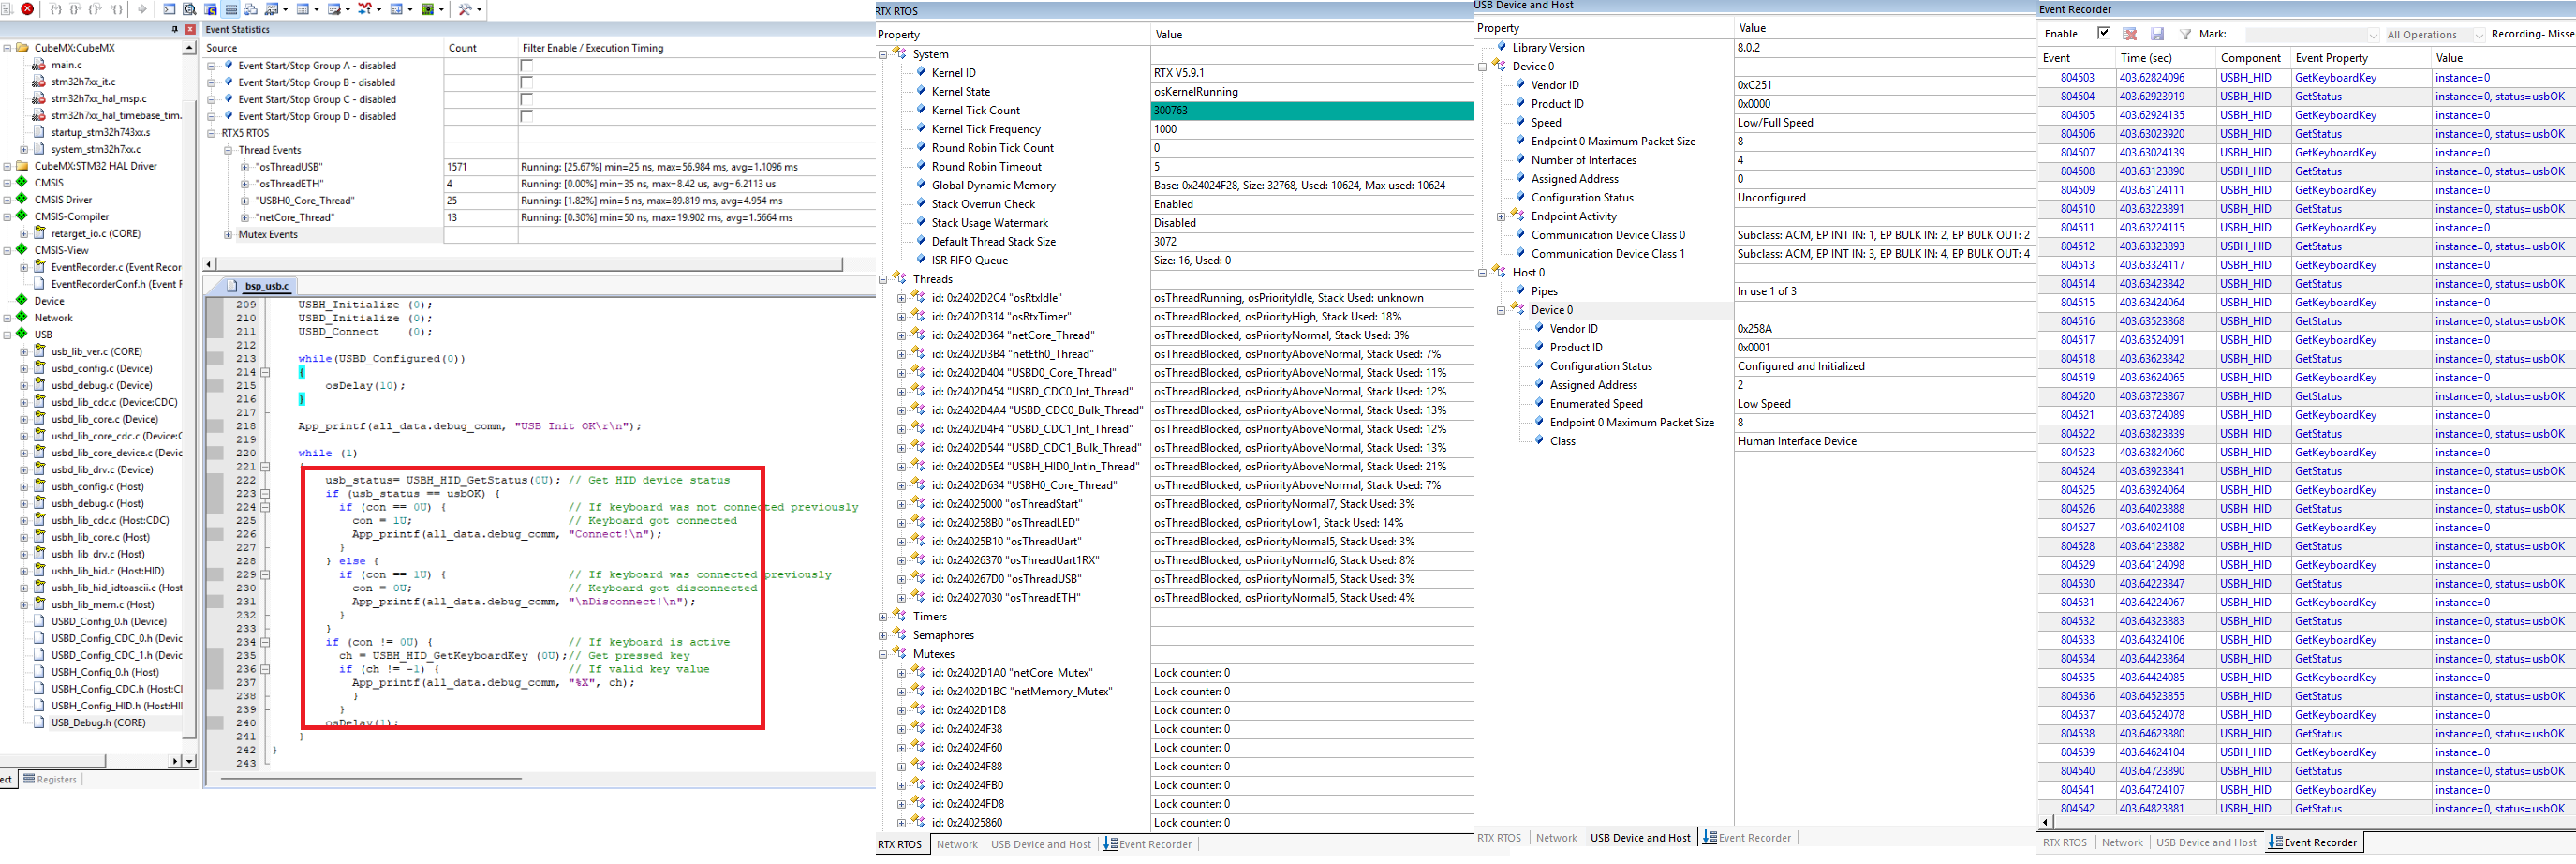This screenshot has width=2576, height=864.
Task: Open the Command Window icon
Action: pyautogui.click(x=169, y=9)
